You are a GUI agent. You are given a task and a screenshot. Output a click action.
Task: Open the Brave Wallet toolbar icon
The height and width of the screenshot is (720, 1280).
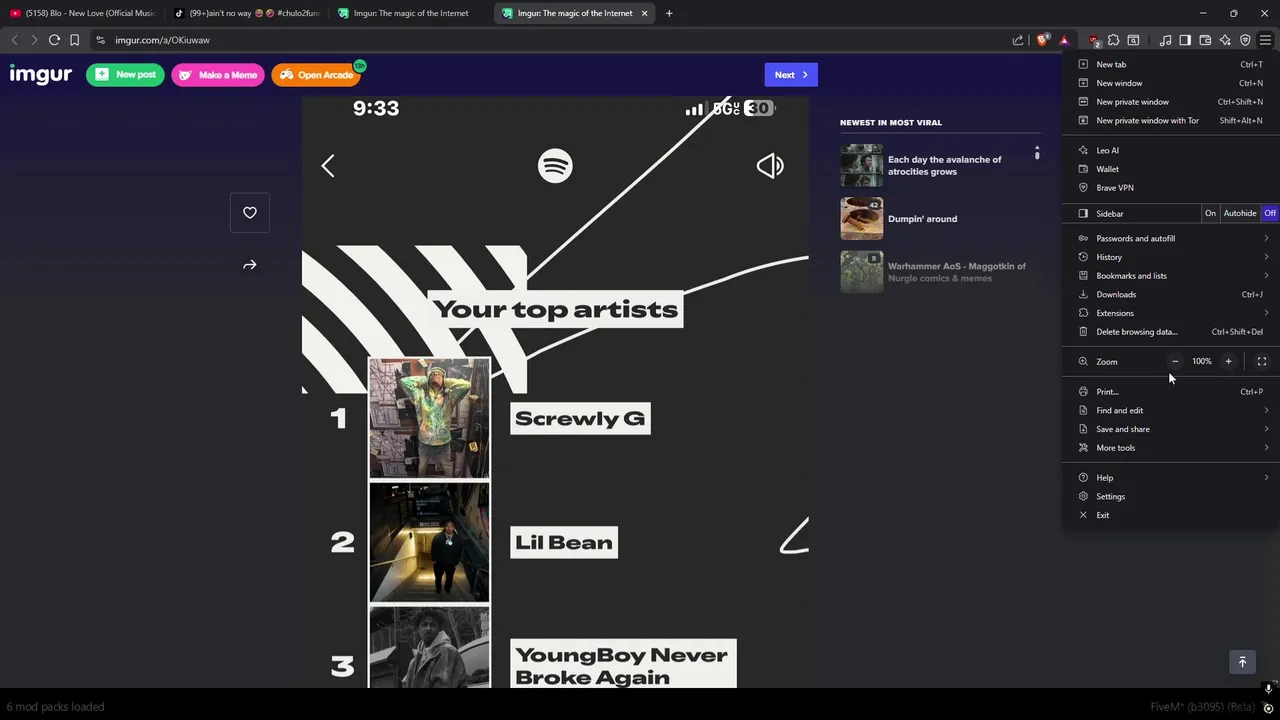pyautogui.click(x=1205, y=40)
